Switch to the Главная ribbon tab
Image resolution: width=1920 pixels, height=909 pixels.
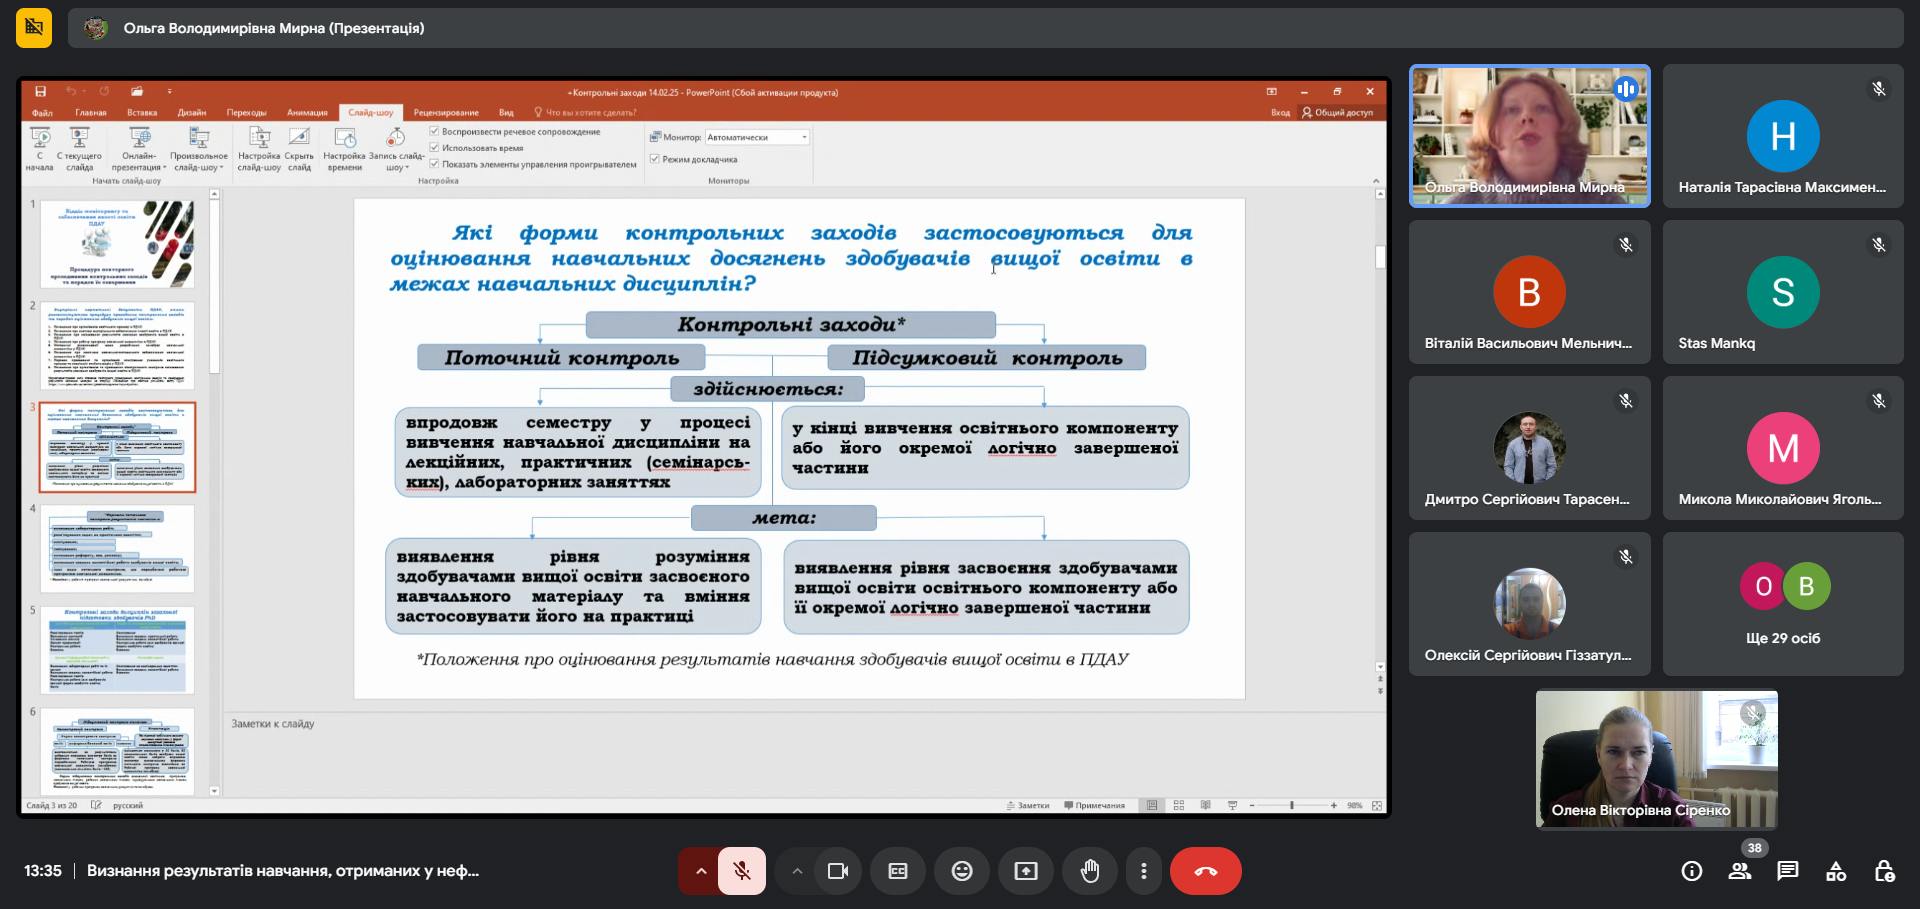(x=90, y=112)
